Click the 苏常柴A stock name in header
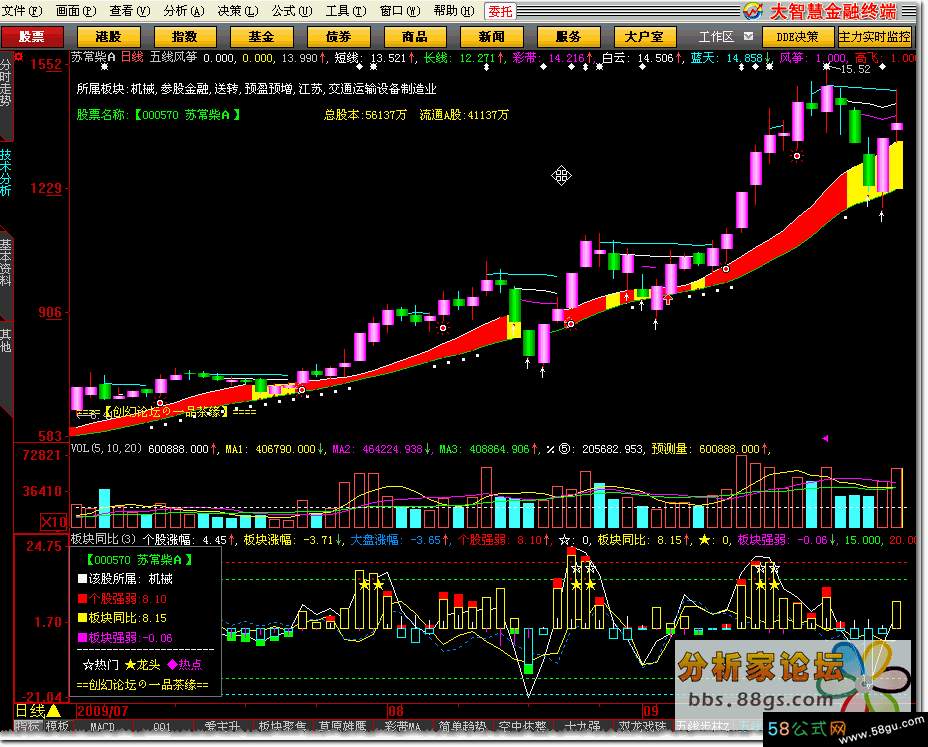Screen dimensions: 928x747 click(93, 57)
